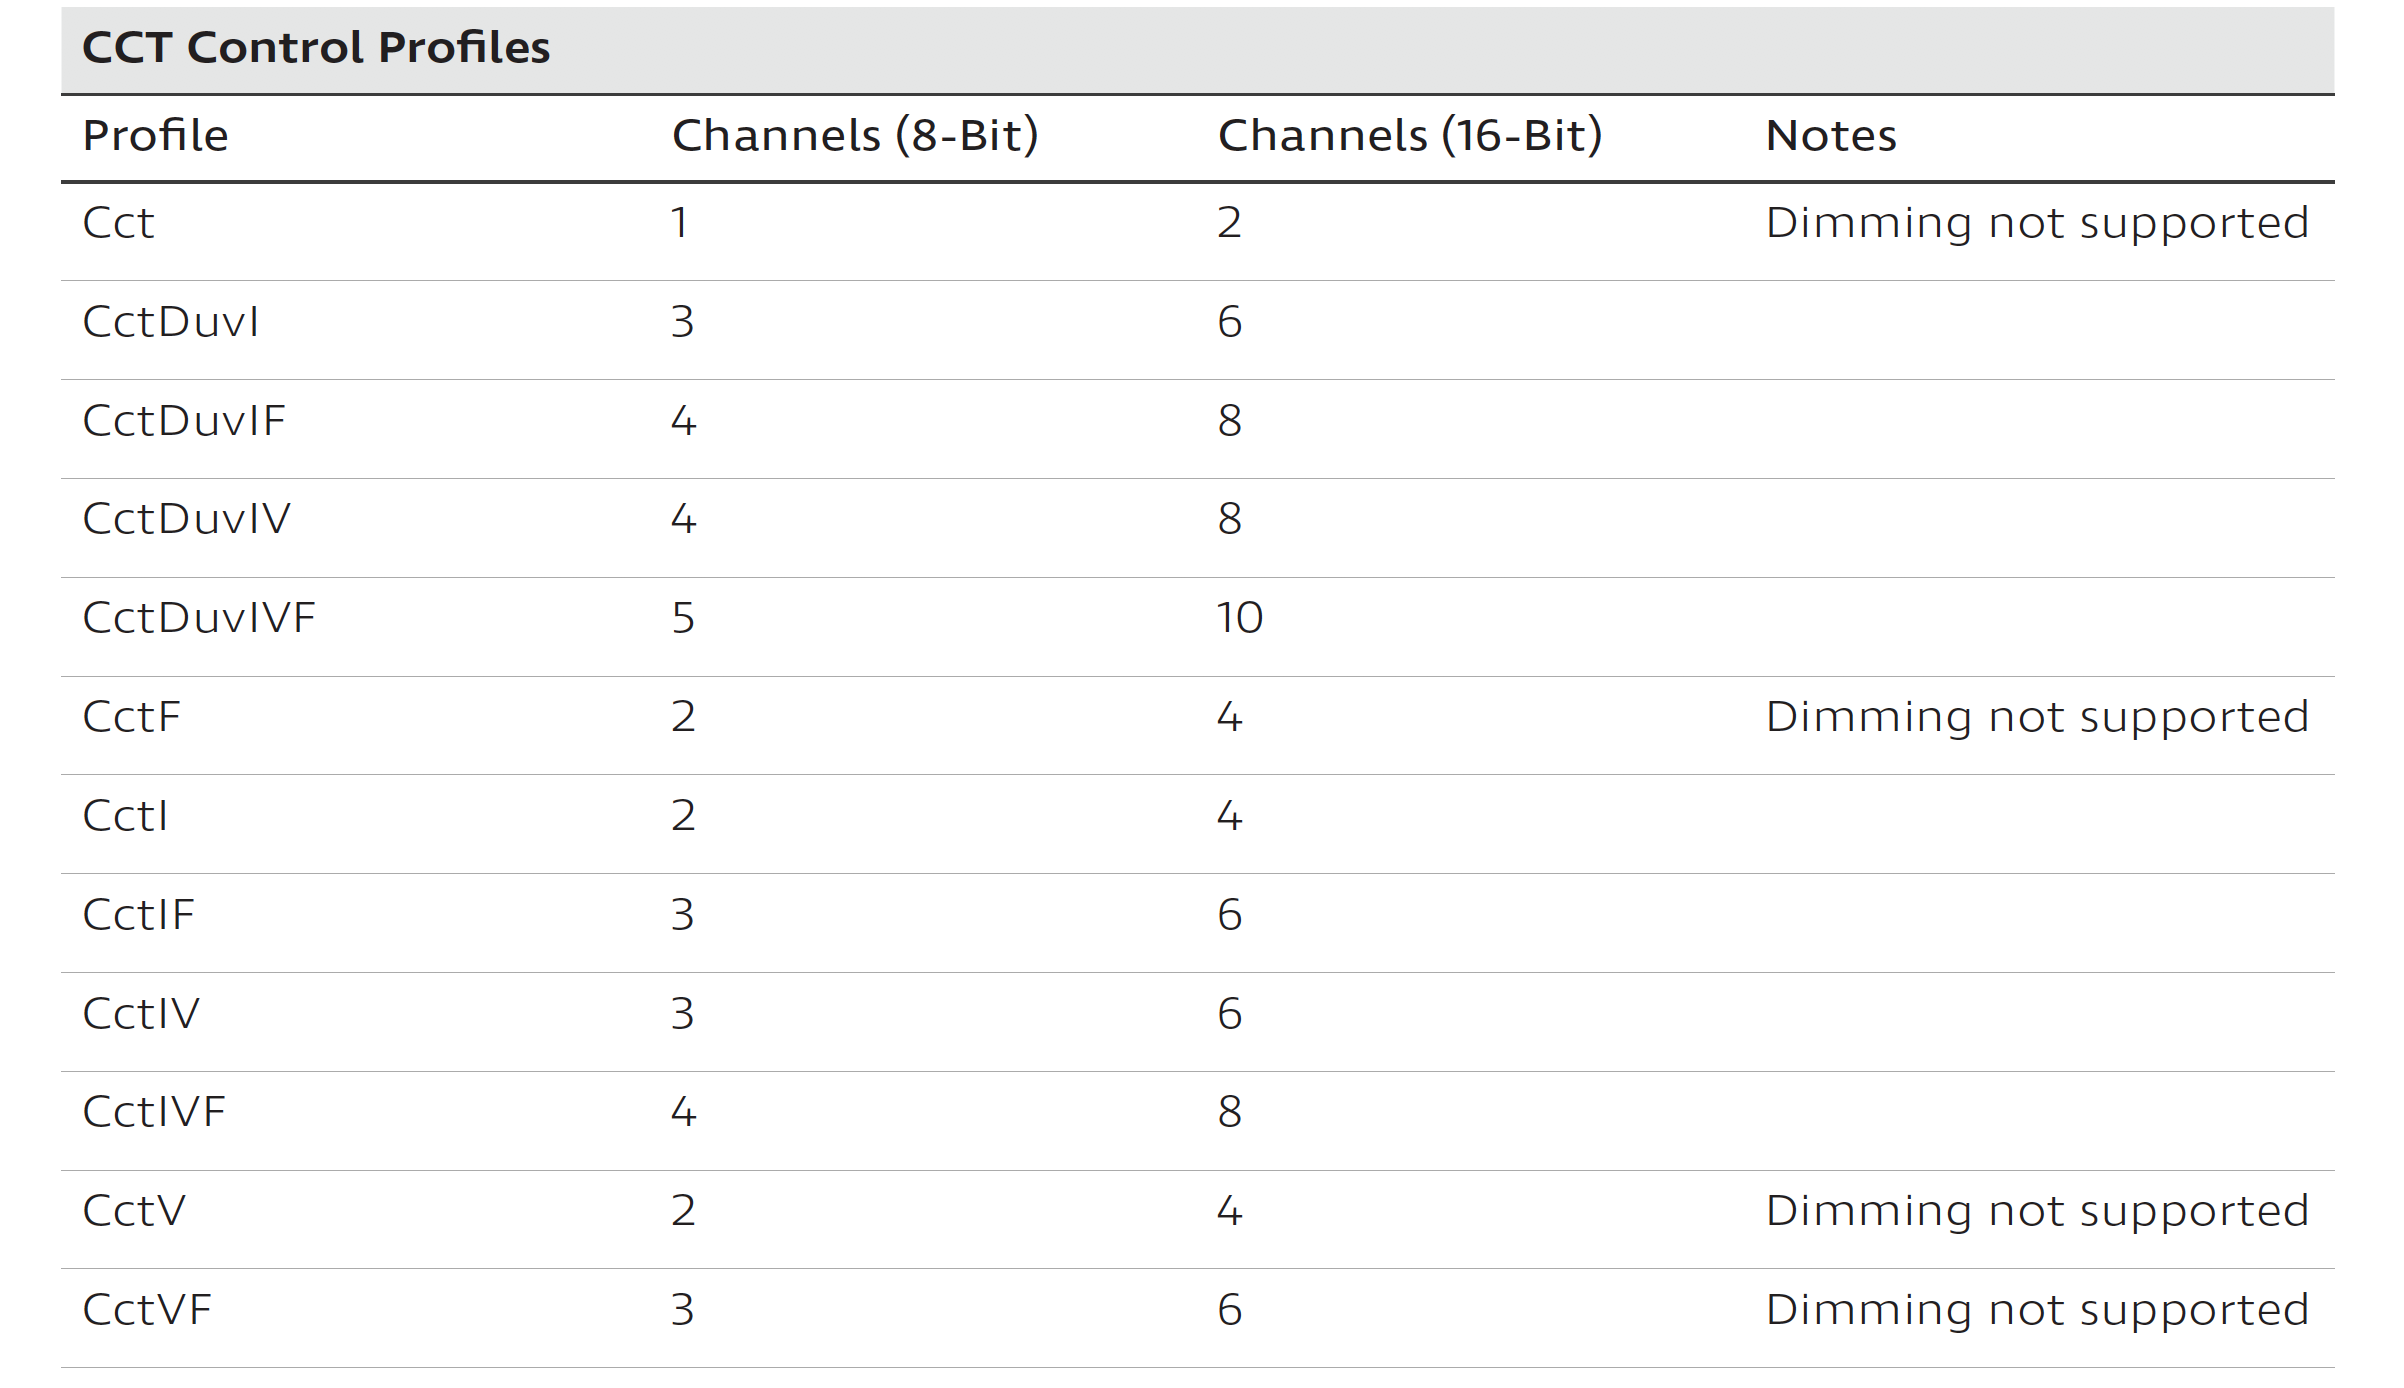Select the "CctDuvIV" profile name
Viewport: 2404px width, 1388px height.
tap(187, 519)
